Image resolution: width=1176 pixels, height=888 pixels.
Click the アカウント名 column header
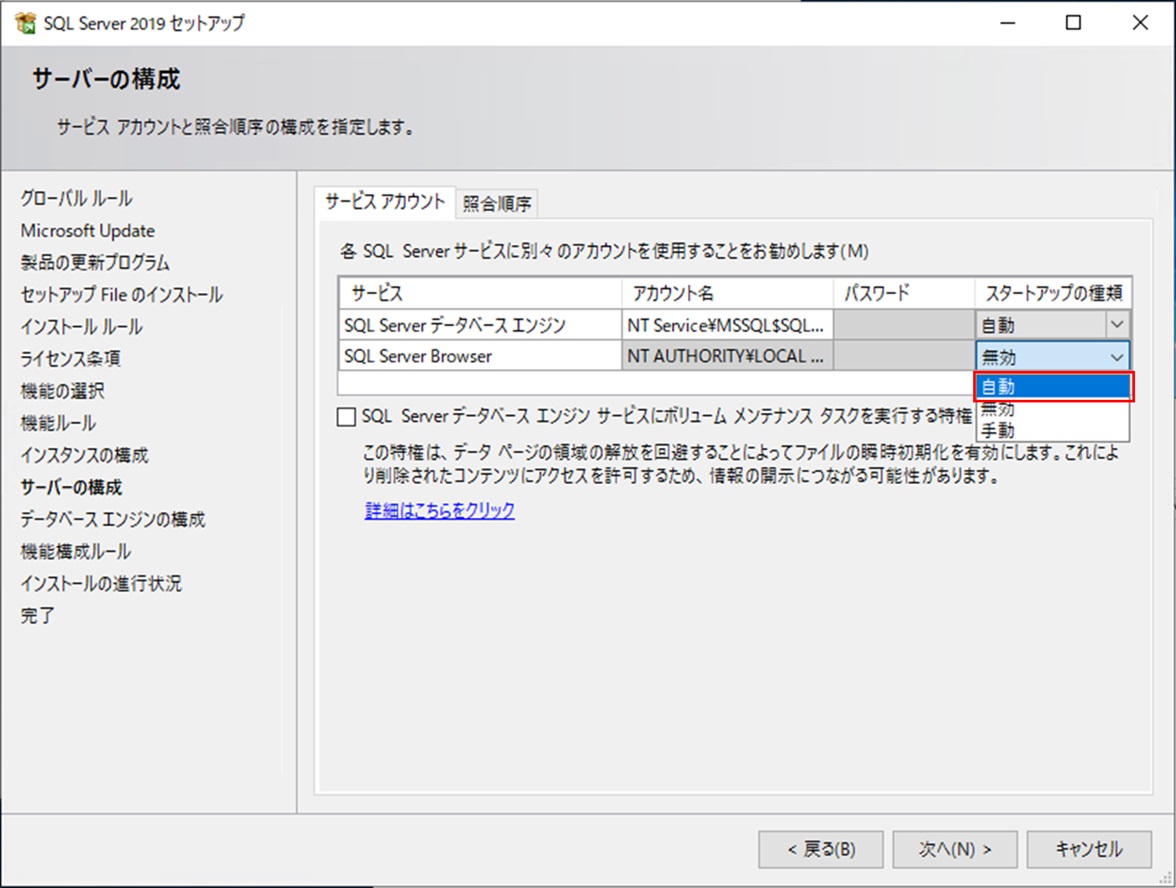click(726, 294)
